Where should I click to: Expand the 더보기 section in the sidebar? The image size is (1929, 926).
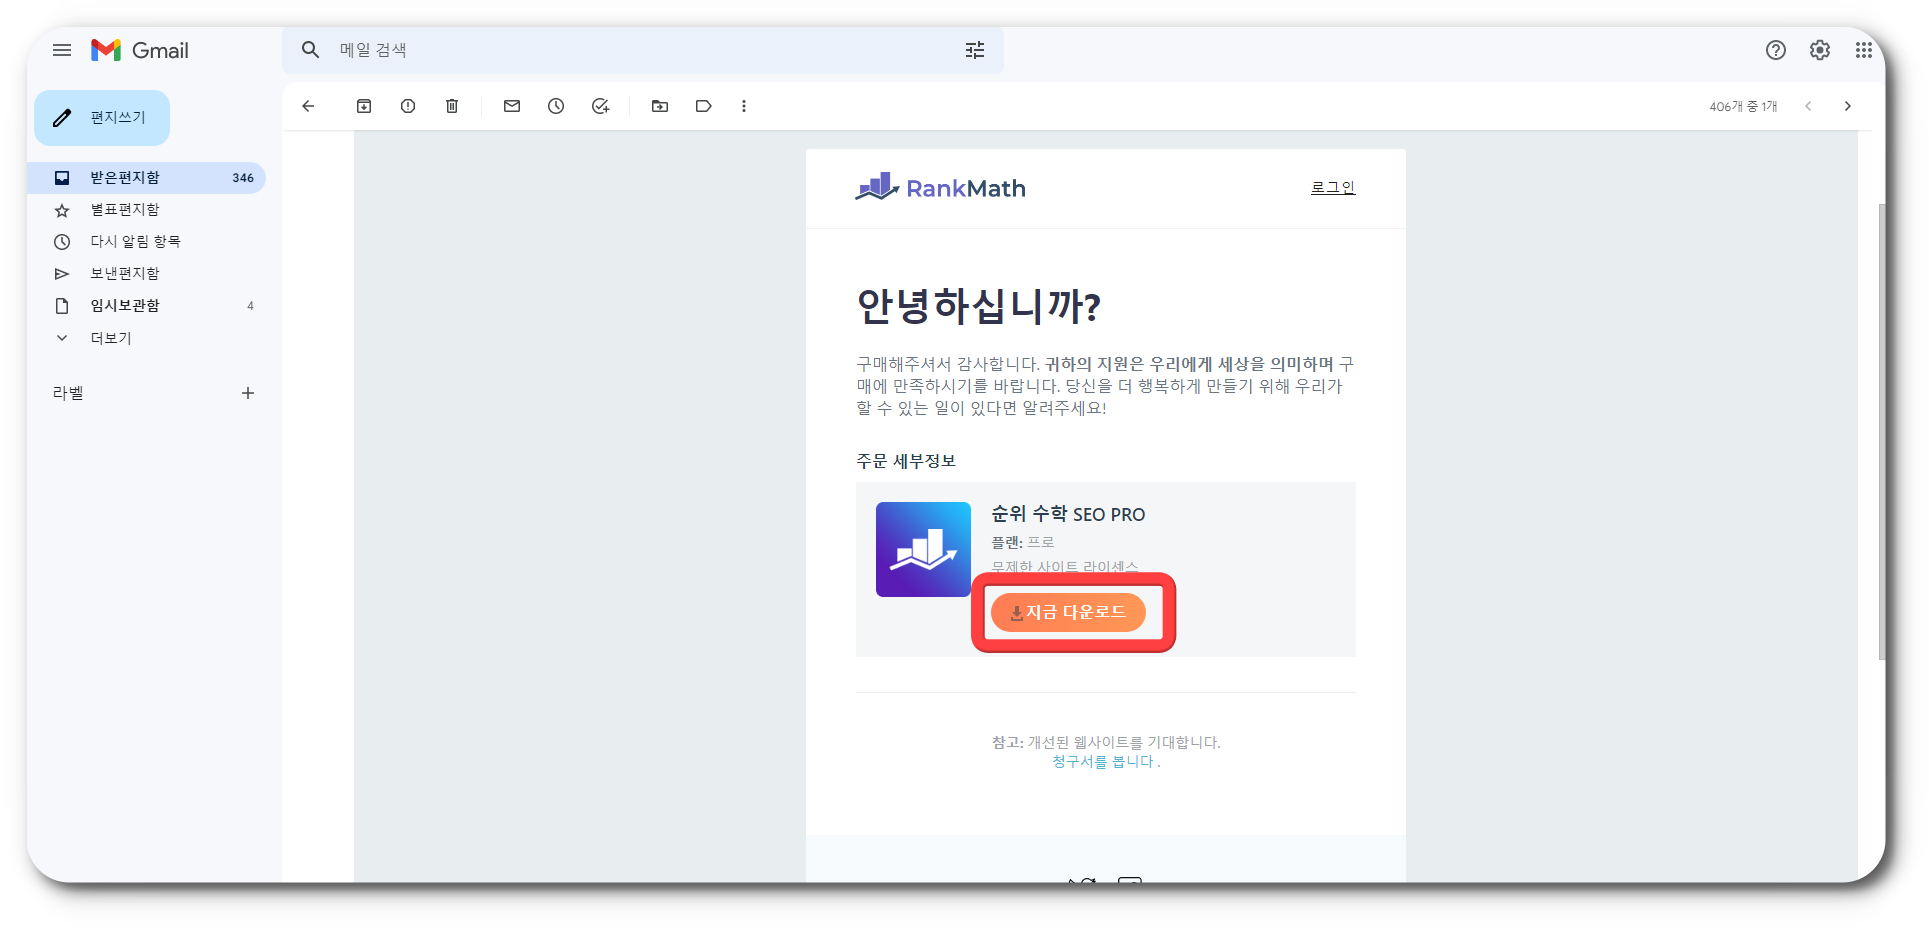tap(108, 337)
